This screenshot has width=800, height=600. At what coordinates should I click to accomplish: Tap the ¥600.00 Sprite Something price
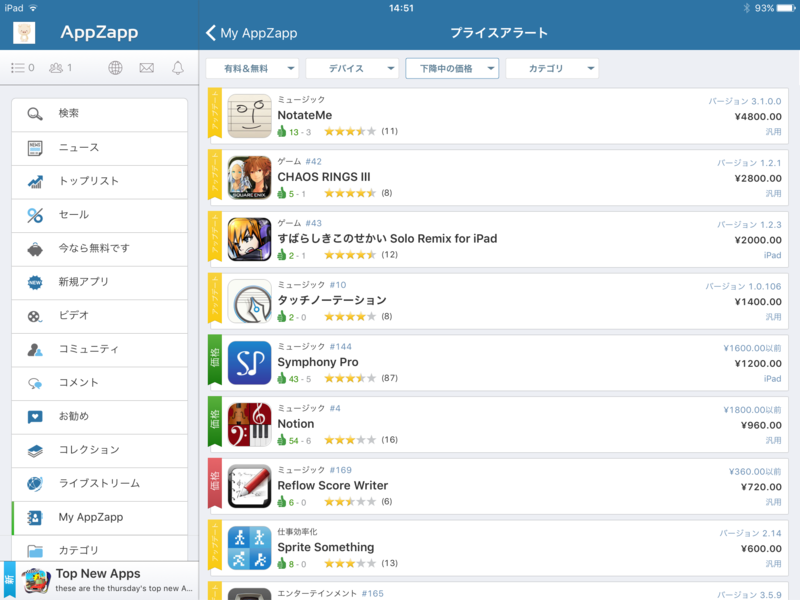click(761, 549)
